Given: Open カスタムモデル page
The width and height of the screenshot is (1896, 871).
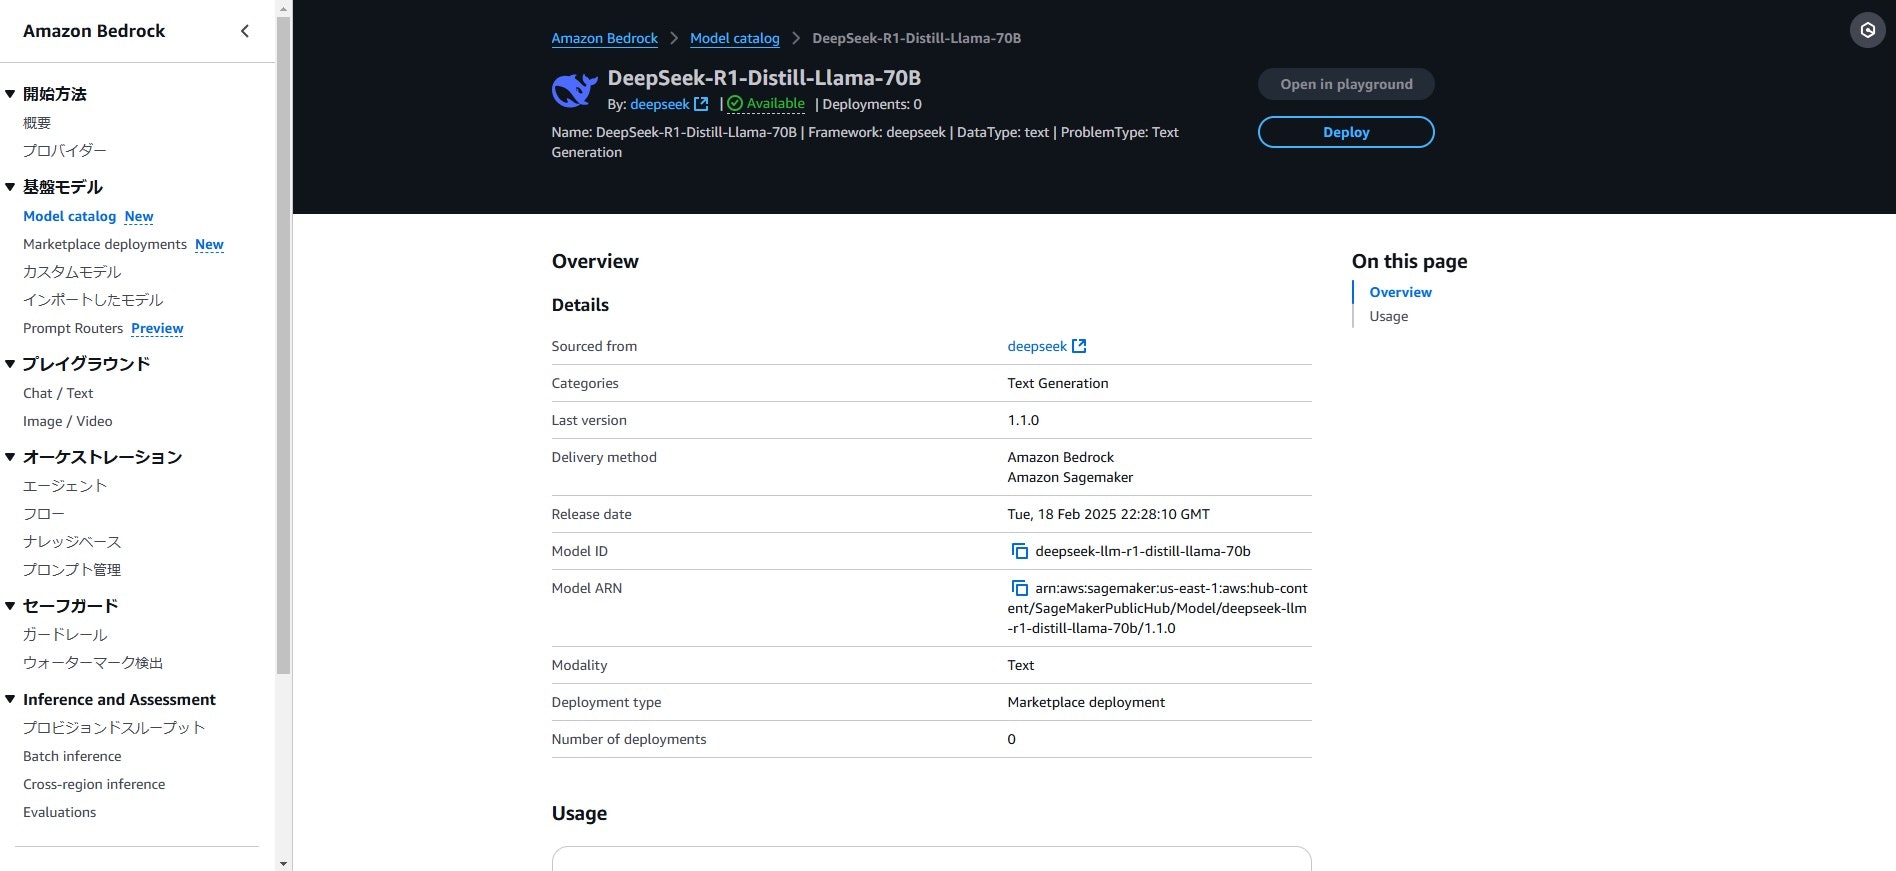Looking at the screenshot, I should (x=72, y=272).
